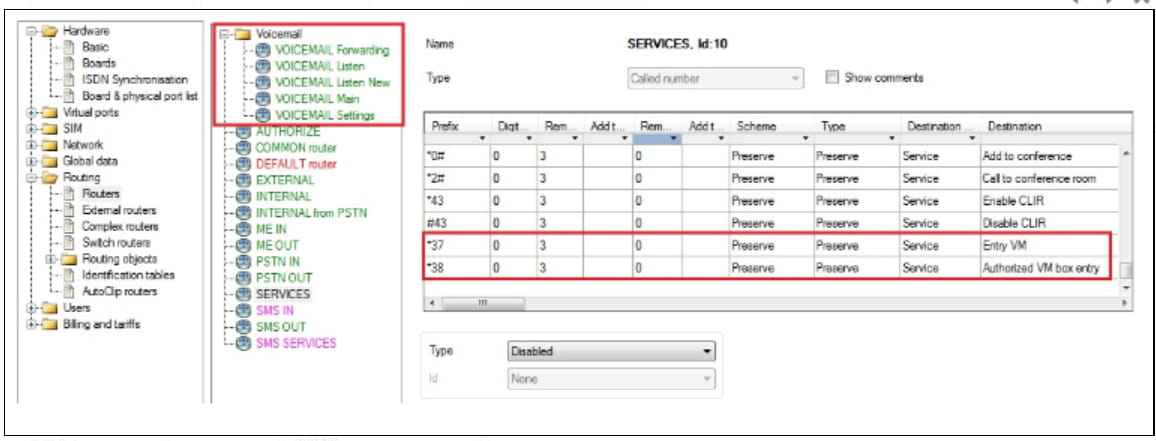Enable the Show comments checkbox

point(832,77)
